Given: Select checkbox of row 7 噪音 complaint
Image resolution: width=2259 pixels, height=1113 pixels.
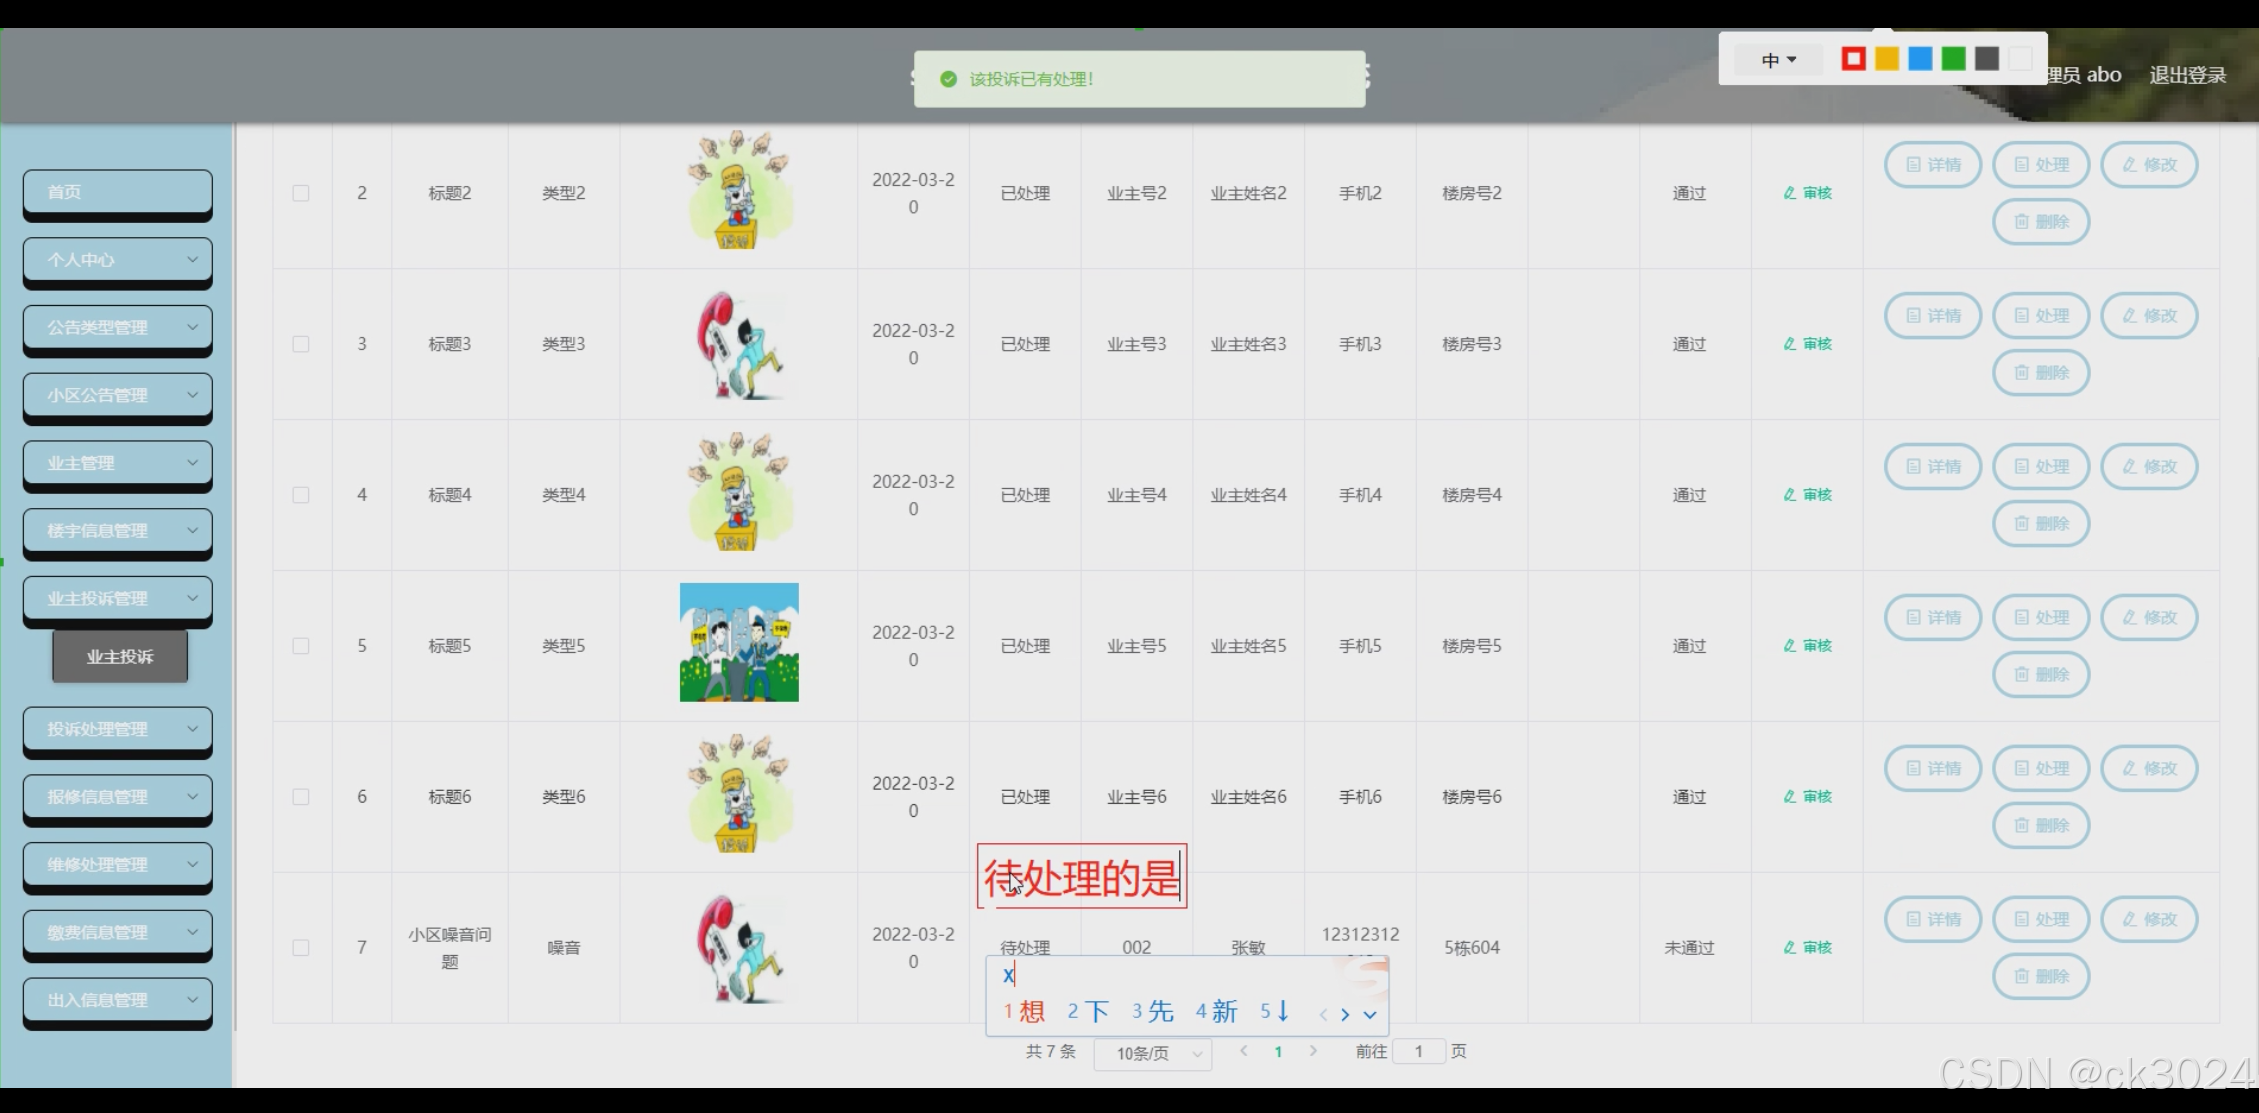Looking at the screenshot, I should 301,948.
